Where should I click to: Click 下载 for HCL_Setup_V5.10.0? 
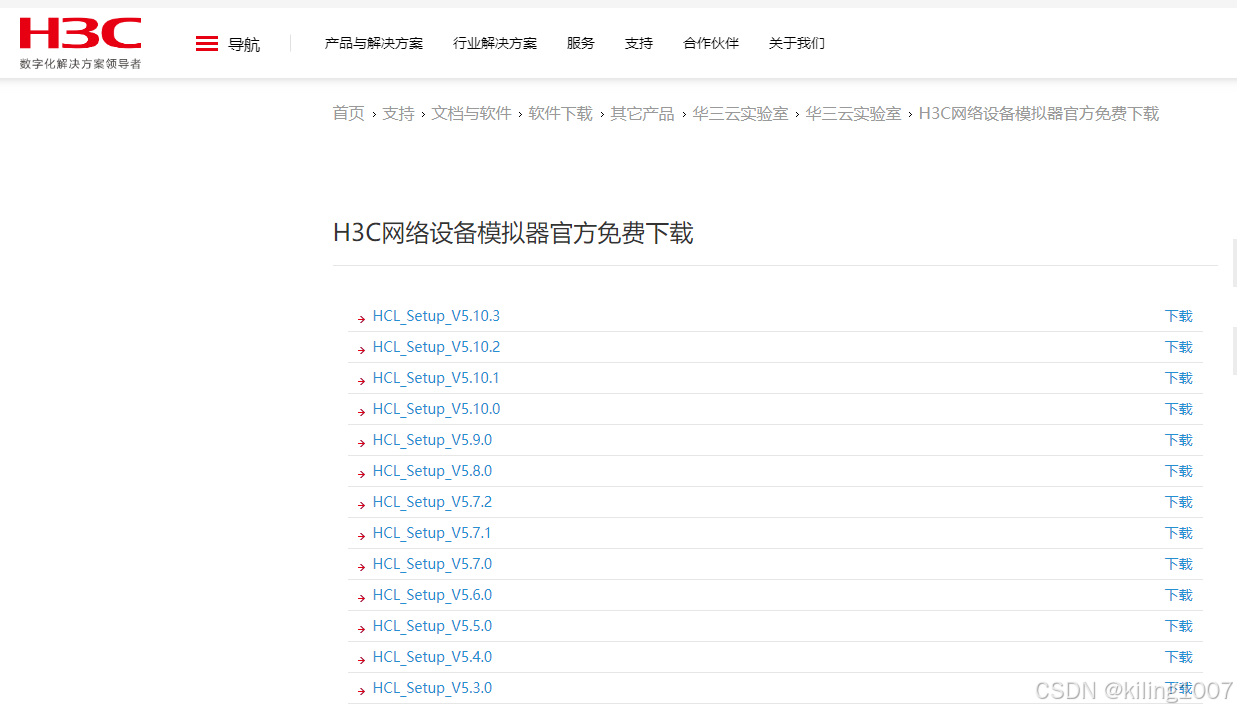pyautogui.click(x=1179, y=409)
